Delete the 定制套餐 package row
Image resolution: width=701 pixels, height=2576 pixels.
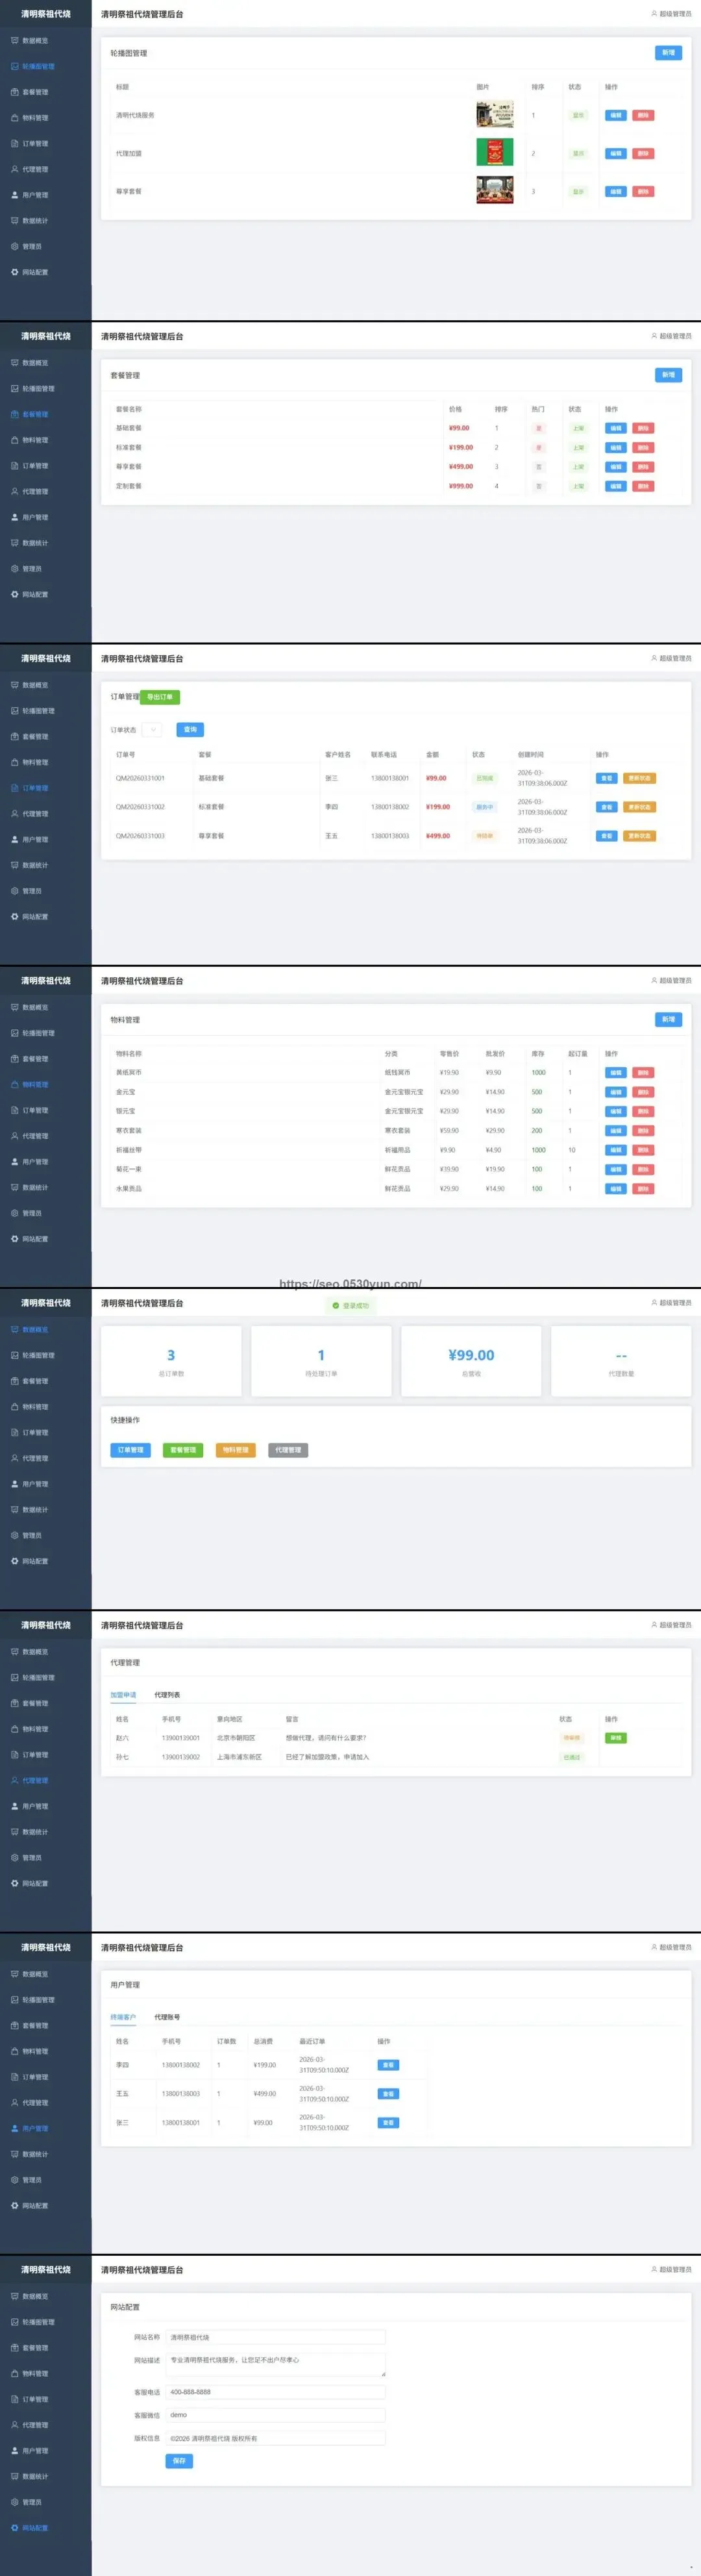coord(643,486)
